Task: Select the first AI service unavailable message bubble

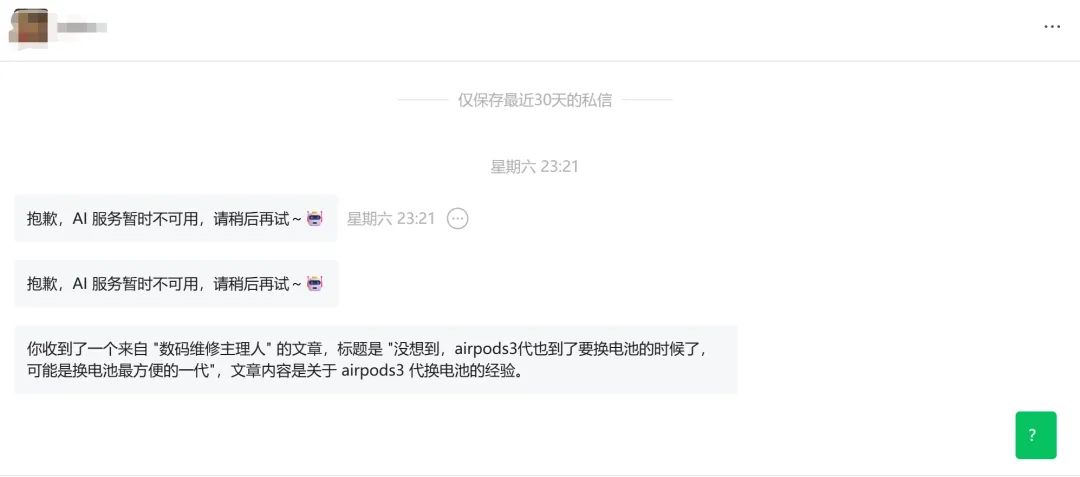Action: (x=176, y=218)
